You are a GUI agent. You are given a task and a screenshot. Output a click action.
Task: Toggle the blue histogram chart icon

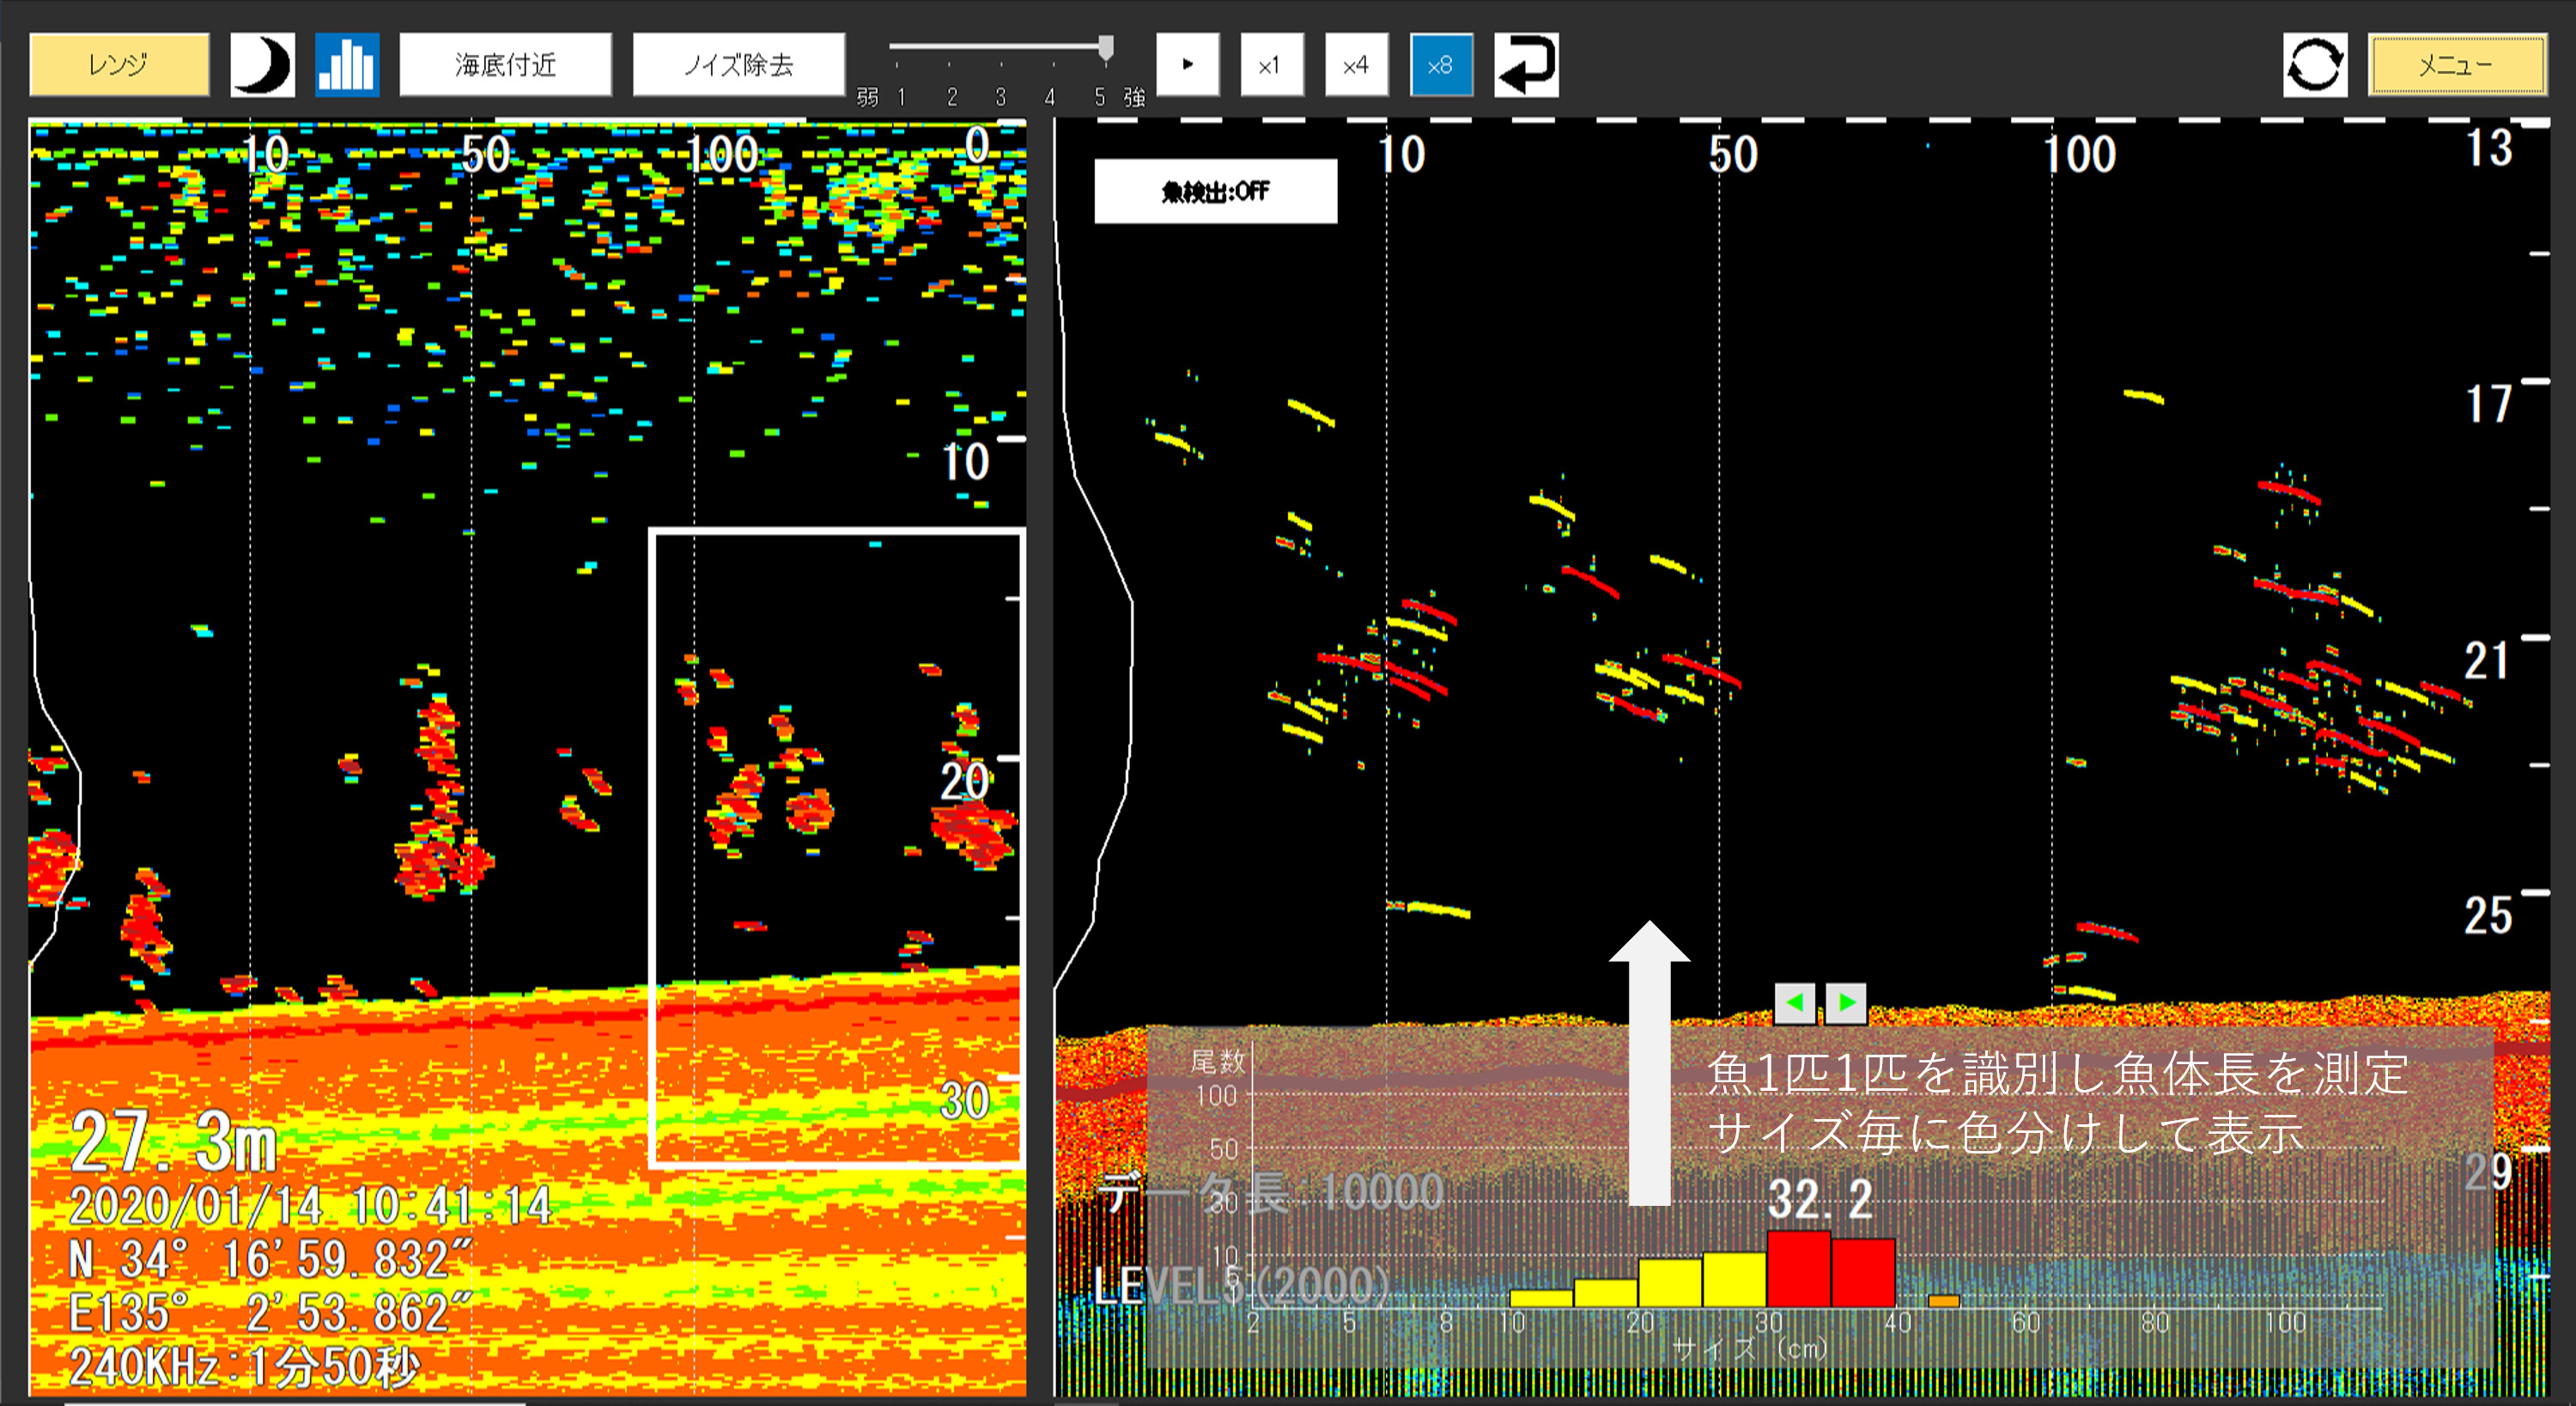(346, 65)
